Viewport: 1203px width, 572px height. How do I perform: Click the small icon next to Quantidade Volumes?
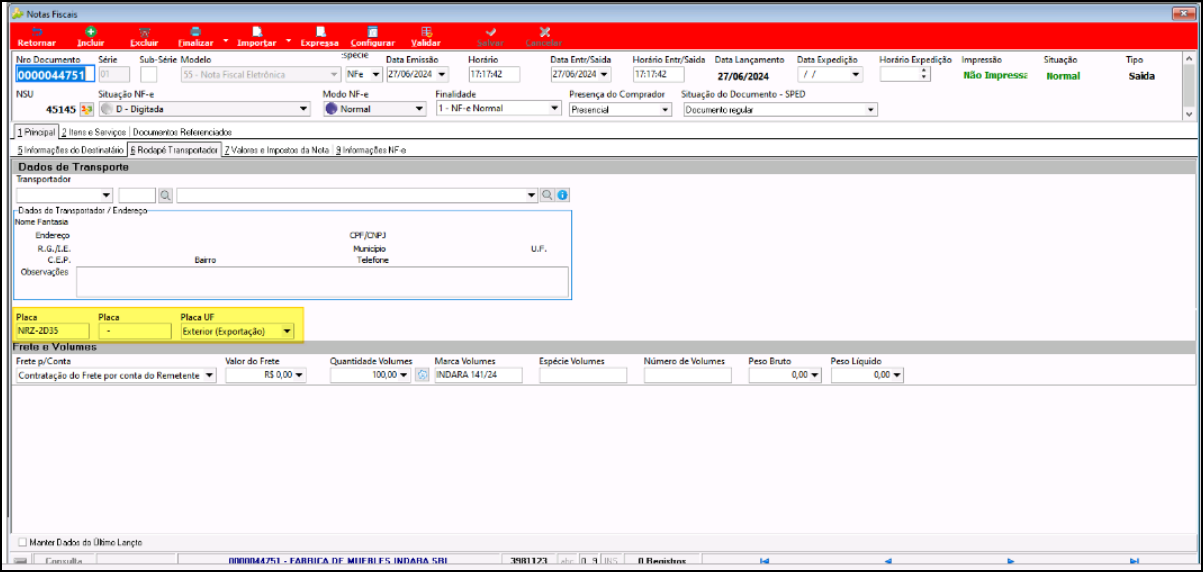point(422,375)
